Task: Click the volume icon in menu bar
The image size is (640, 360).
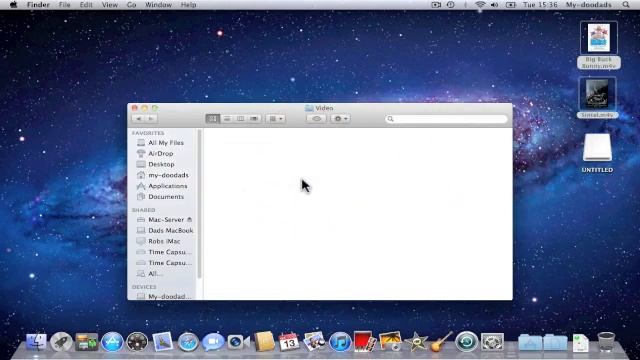Action: coord(494,5)
